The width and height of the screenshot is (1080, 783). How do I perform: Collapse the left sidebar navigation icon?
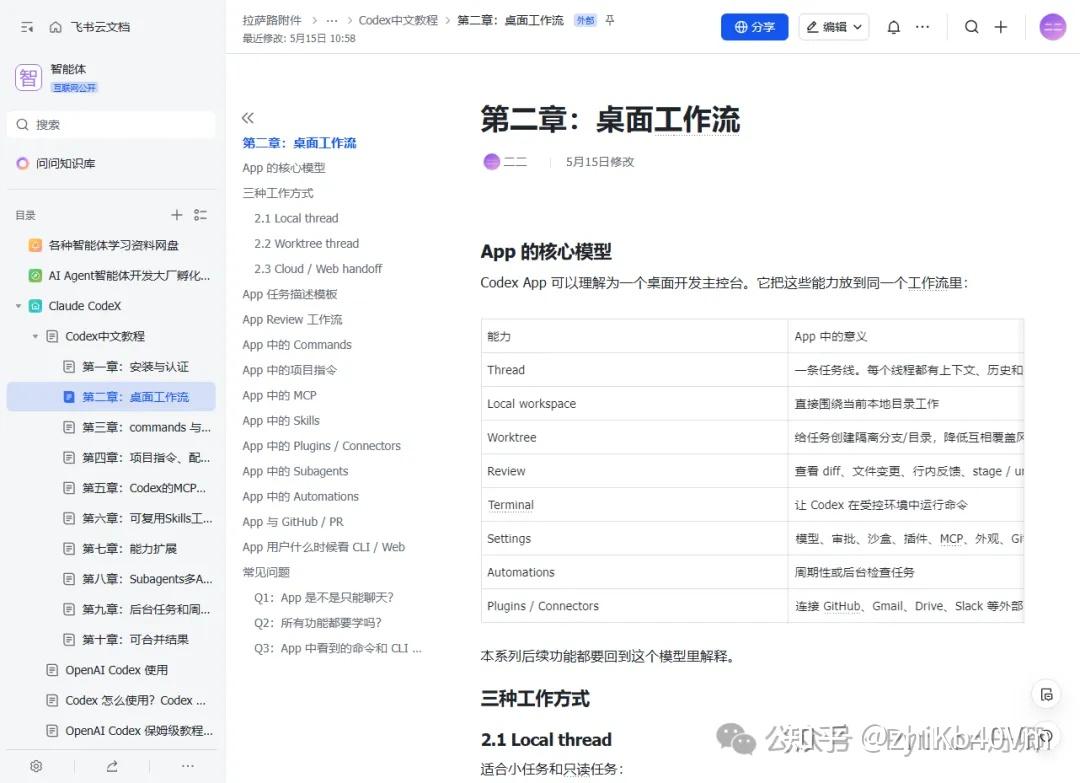pos(27,28)
